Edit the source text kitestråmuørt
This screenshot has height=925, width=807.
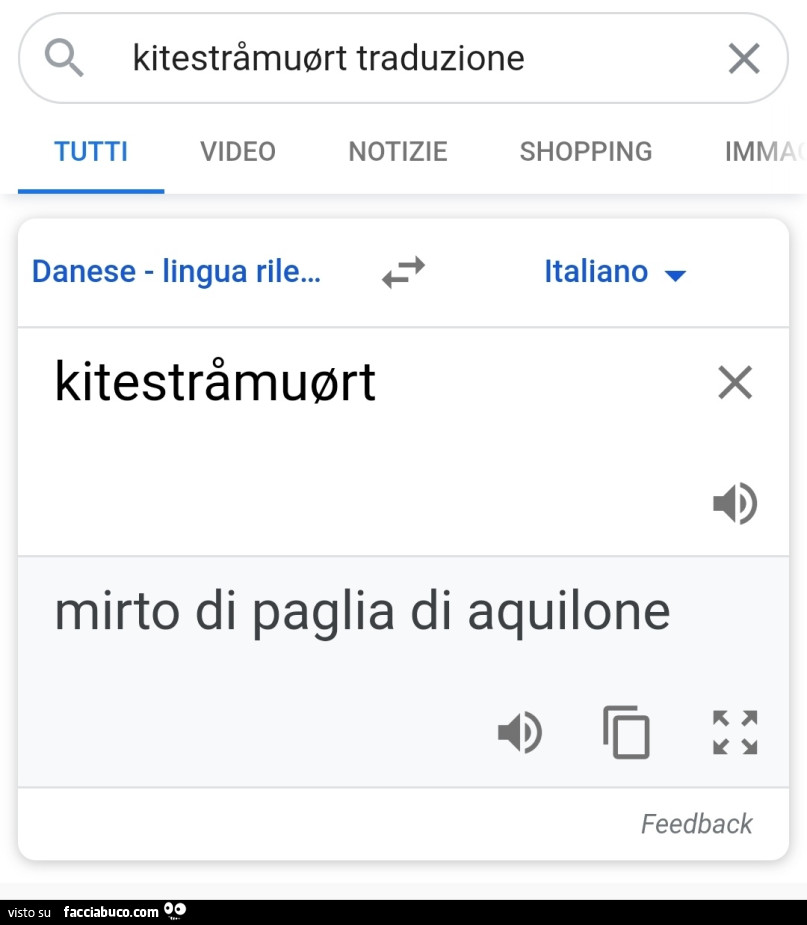coord(215,382)
